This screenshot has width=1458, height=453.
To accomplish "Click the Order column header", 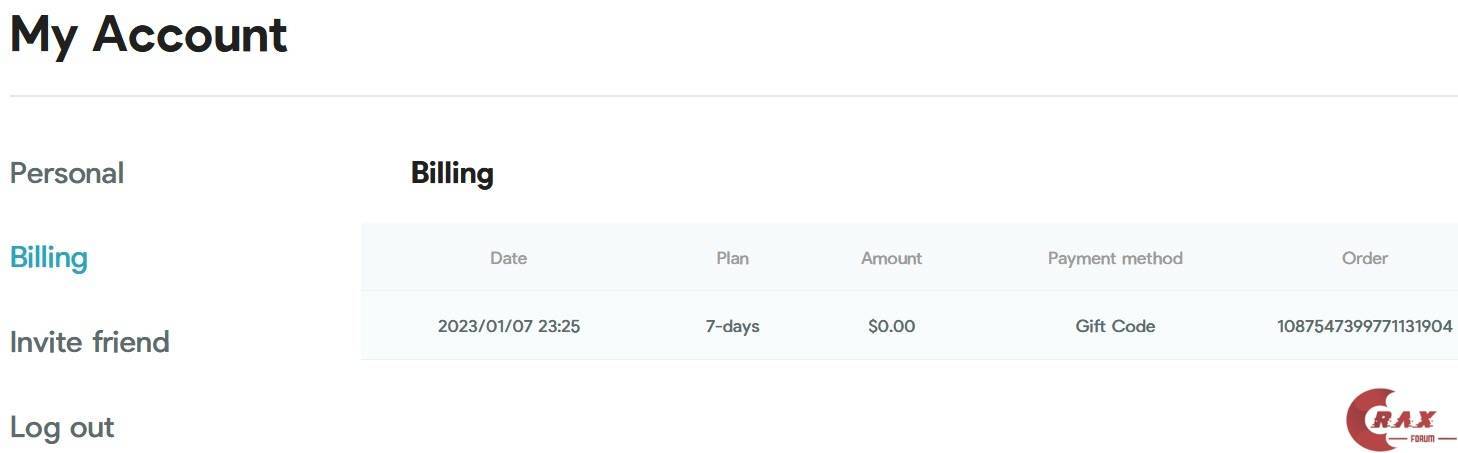I will [x=1364, y=258].
